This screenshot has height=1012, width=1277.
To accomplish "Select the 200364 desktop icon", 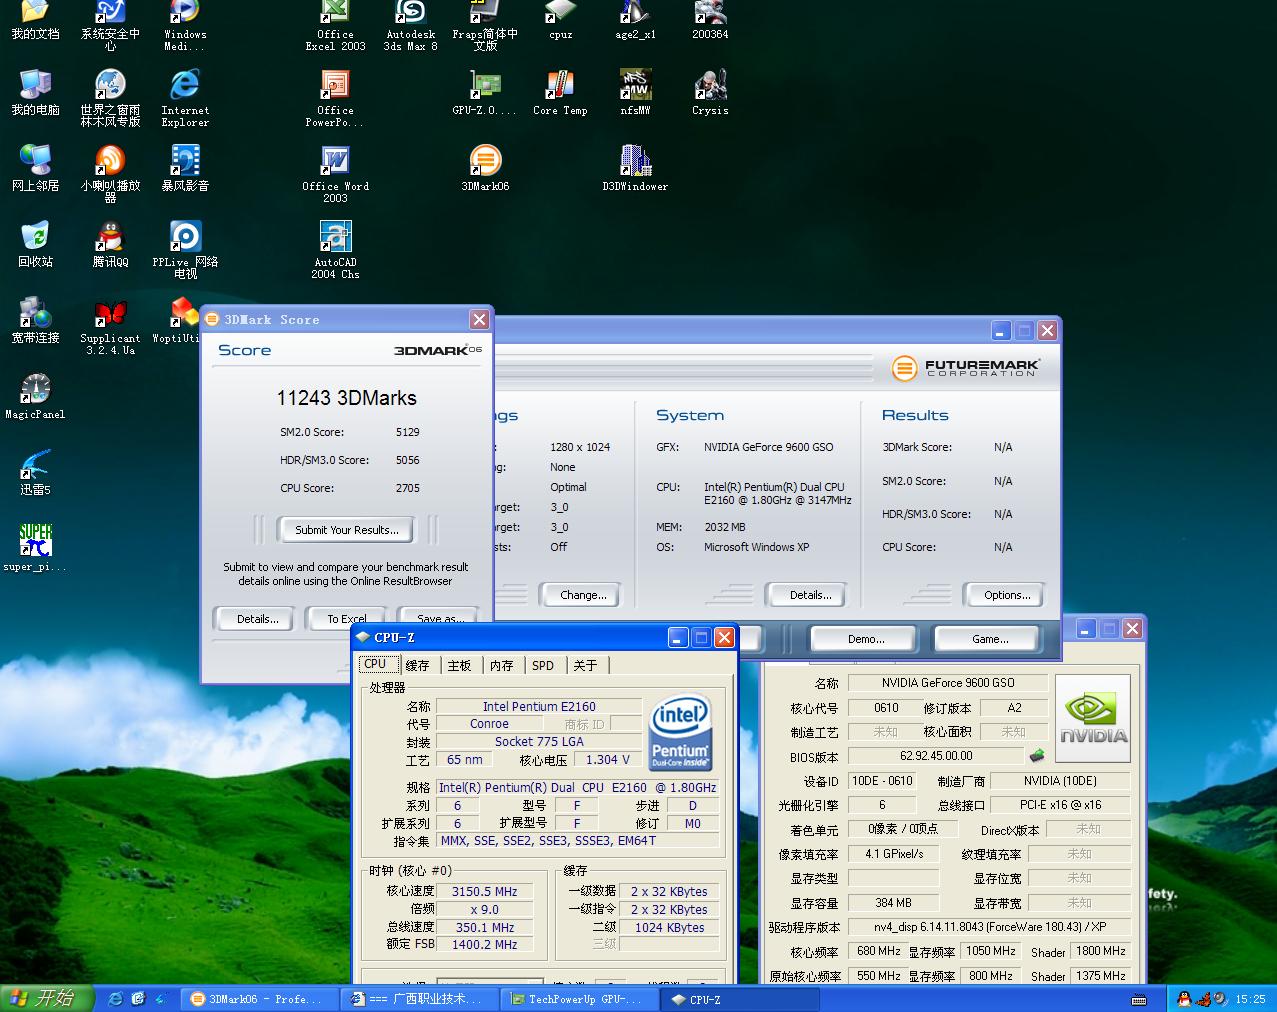I will 710,20.
